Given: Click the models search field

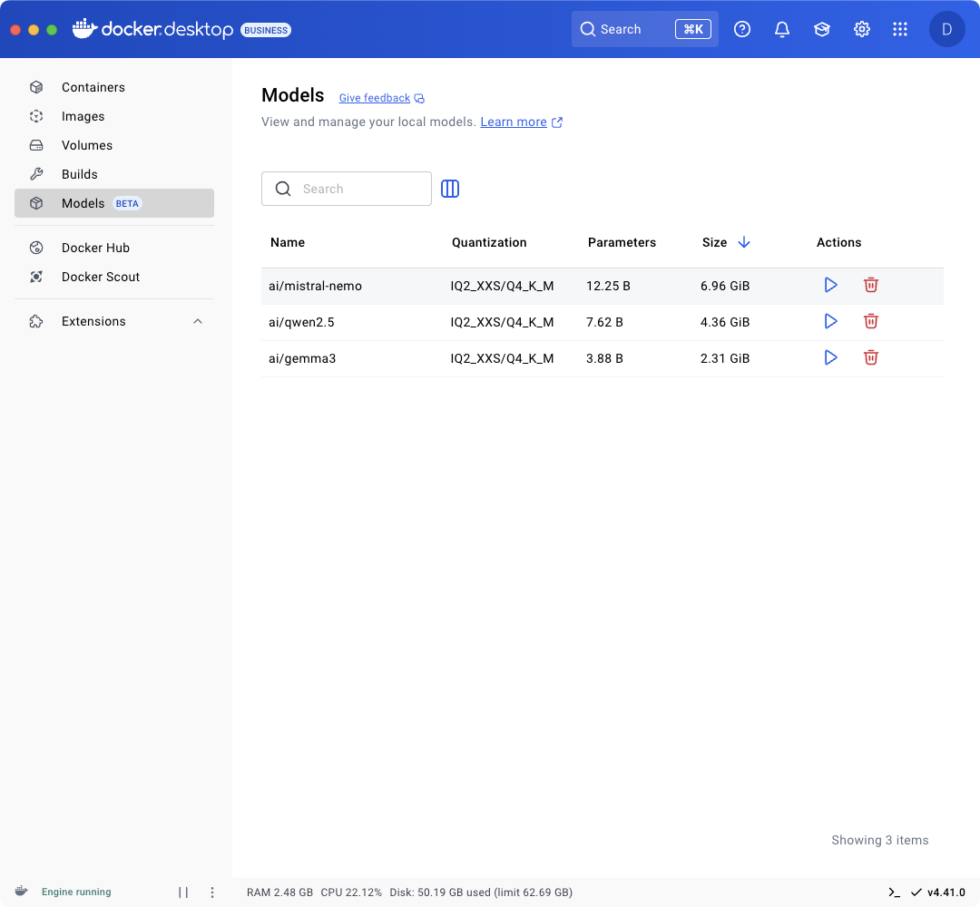Looking at the screenshot, I should coord(346,188).
